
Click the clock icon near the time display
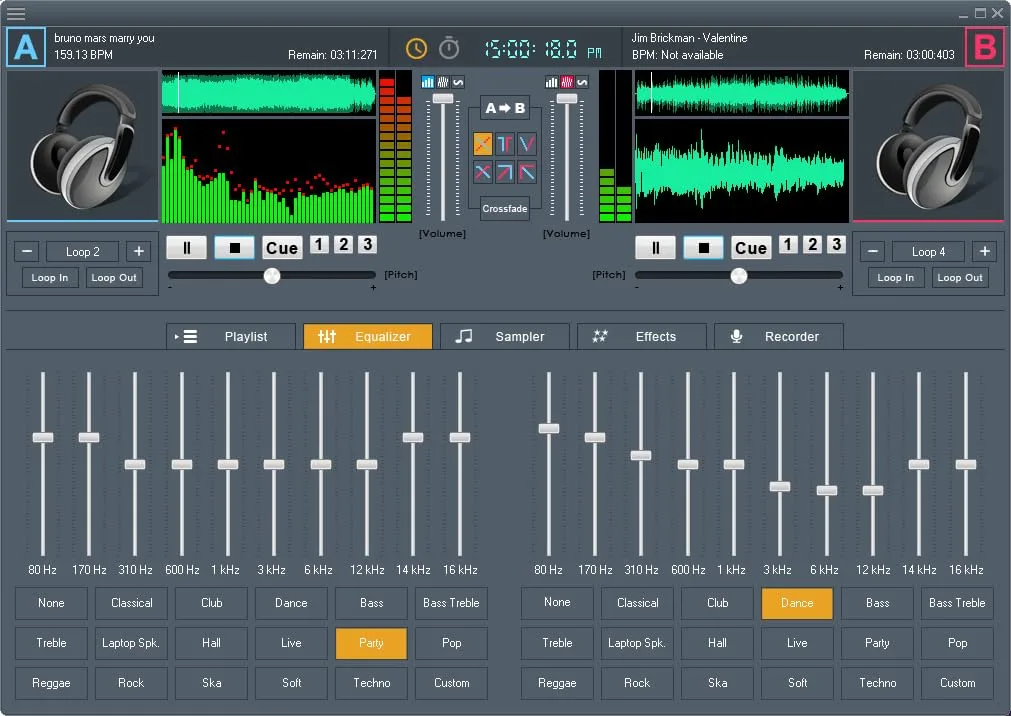416,46
